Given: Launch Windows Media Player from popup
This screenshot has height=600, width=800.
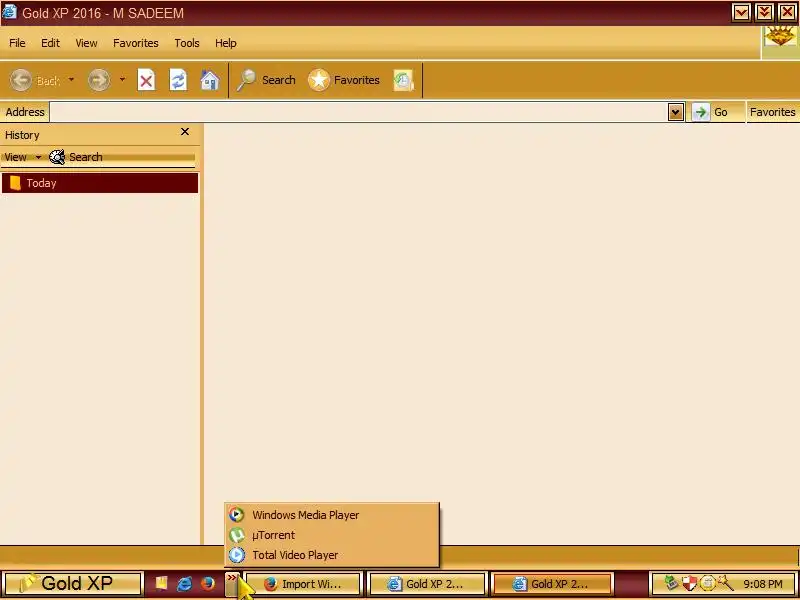Looking at the screenshot, I should point(332,515).
